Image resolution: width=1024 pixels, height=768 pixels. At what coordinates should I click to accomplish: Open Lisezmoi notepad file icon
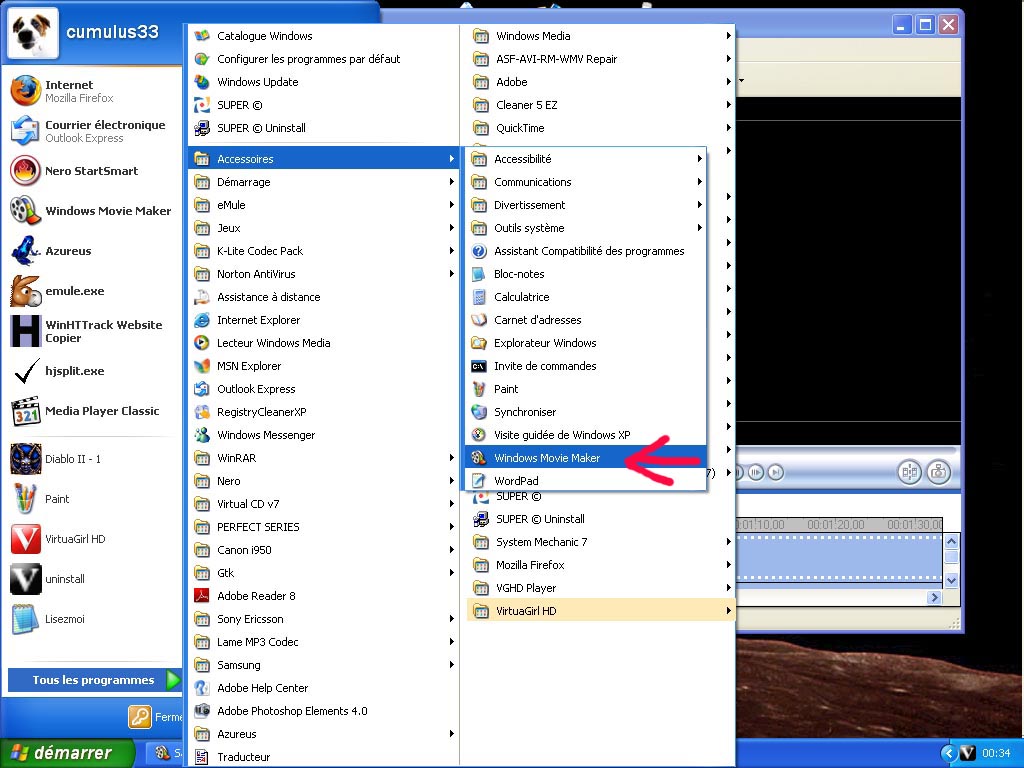25,619
